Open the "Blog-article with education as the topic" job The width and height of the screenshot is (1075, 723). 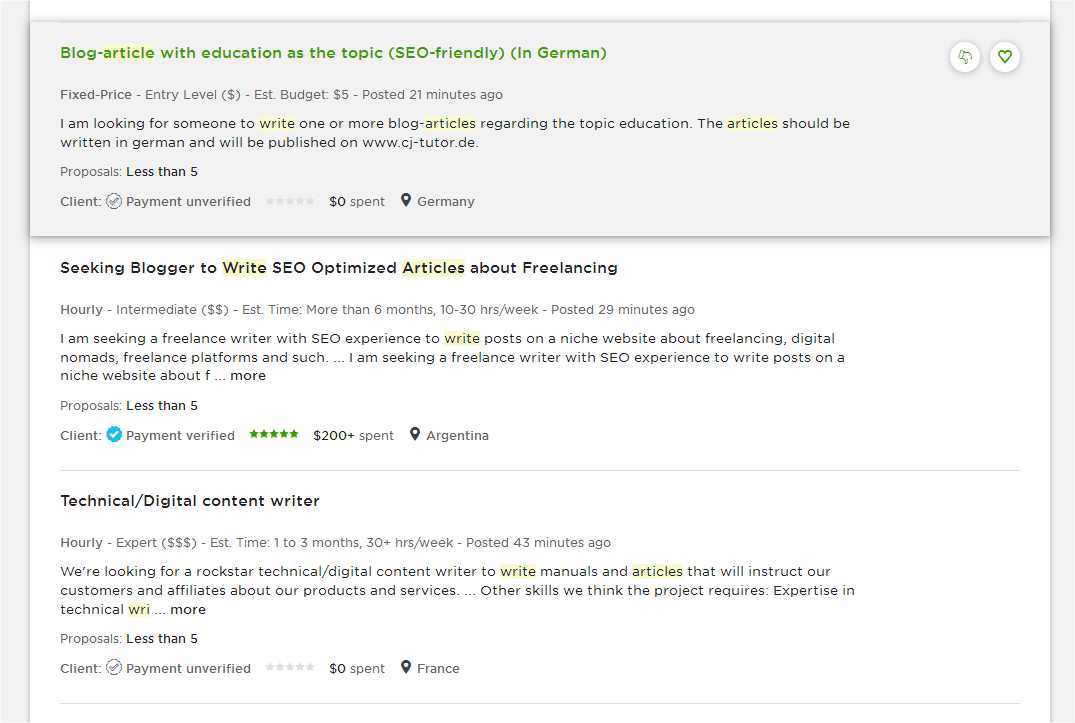[333, 53]
